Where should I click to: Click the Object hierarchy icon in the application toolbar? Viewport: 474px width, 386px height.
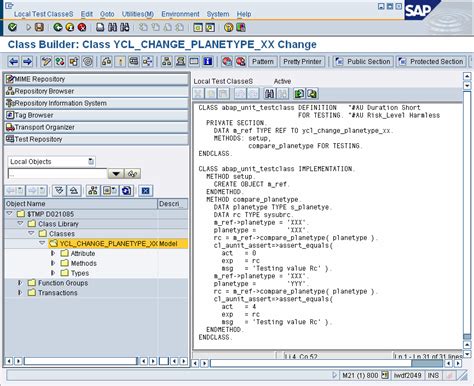coord(166,61)
